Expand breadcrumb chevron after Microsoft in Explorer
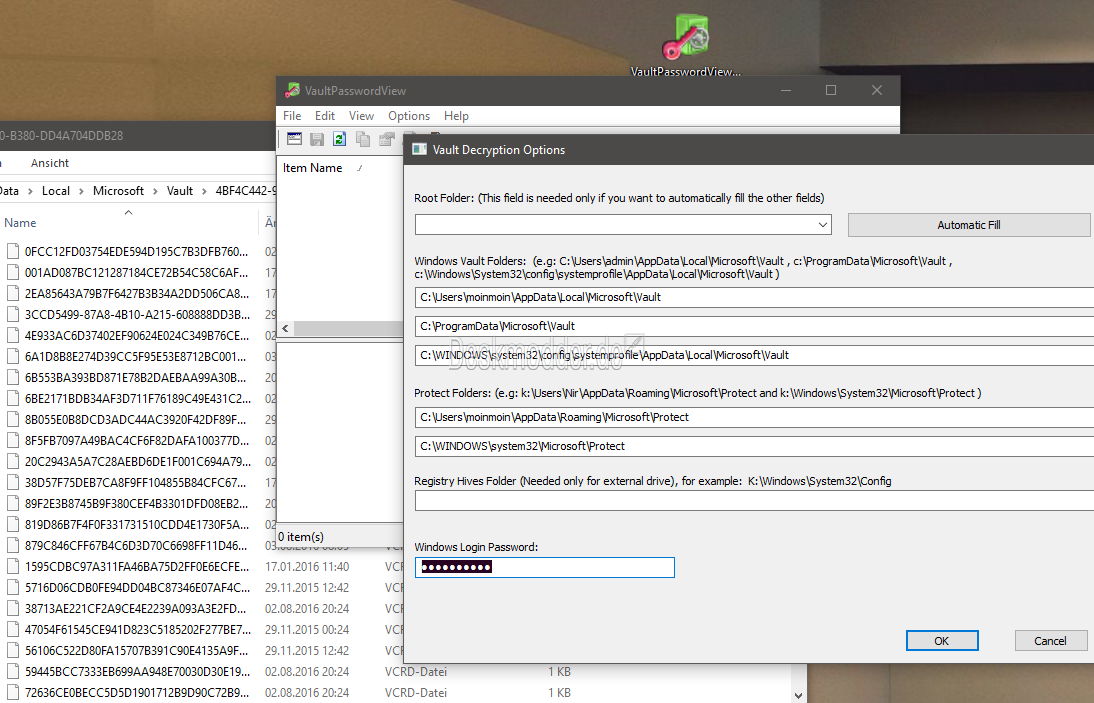This screenshot has height=703, width=1094. [x=155, y=191]
